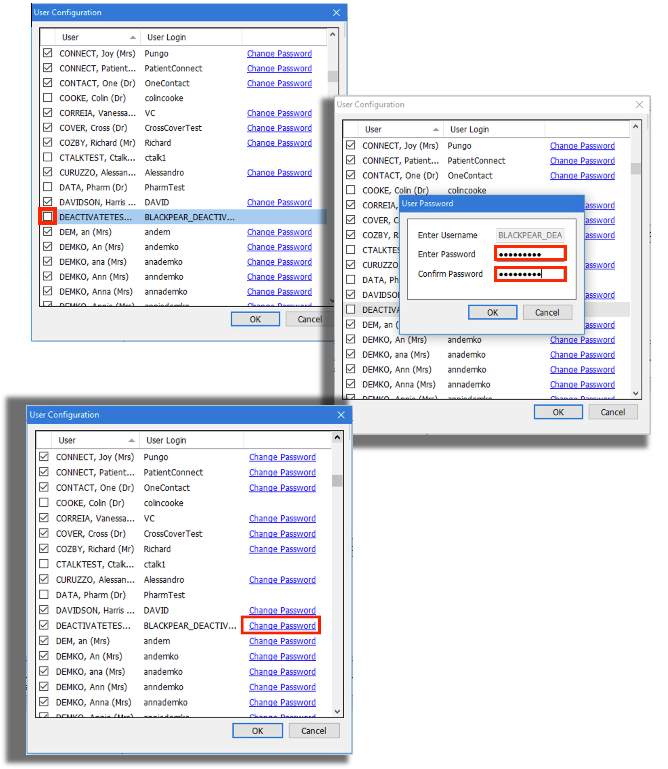Screen dimensions: 668x769
Task: Click the Enter Username field
Action: [x=530, y=235]
